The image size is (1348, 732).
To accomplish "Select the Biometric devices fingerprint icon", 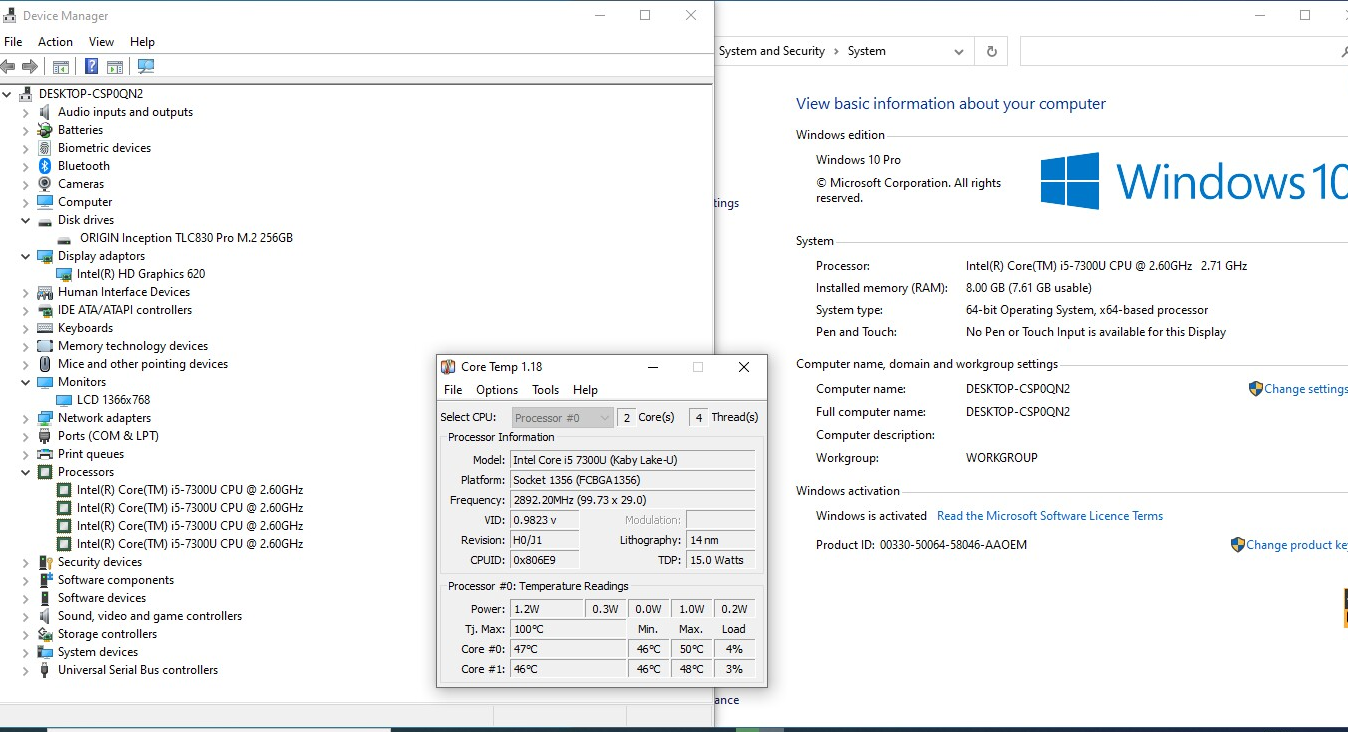I will (x=45, y=148).
